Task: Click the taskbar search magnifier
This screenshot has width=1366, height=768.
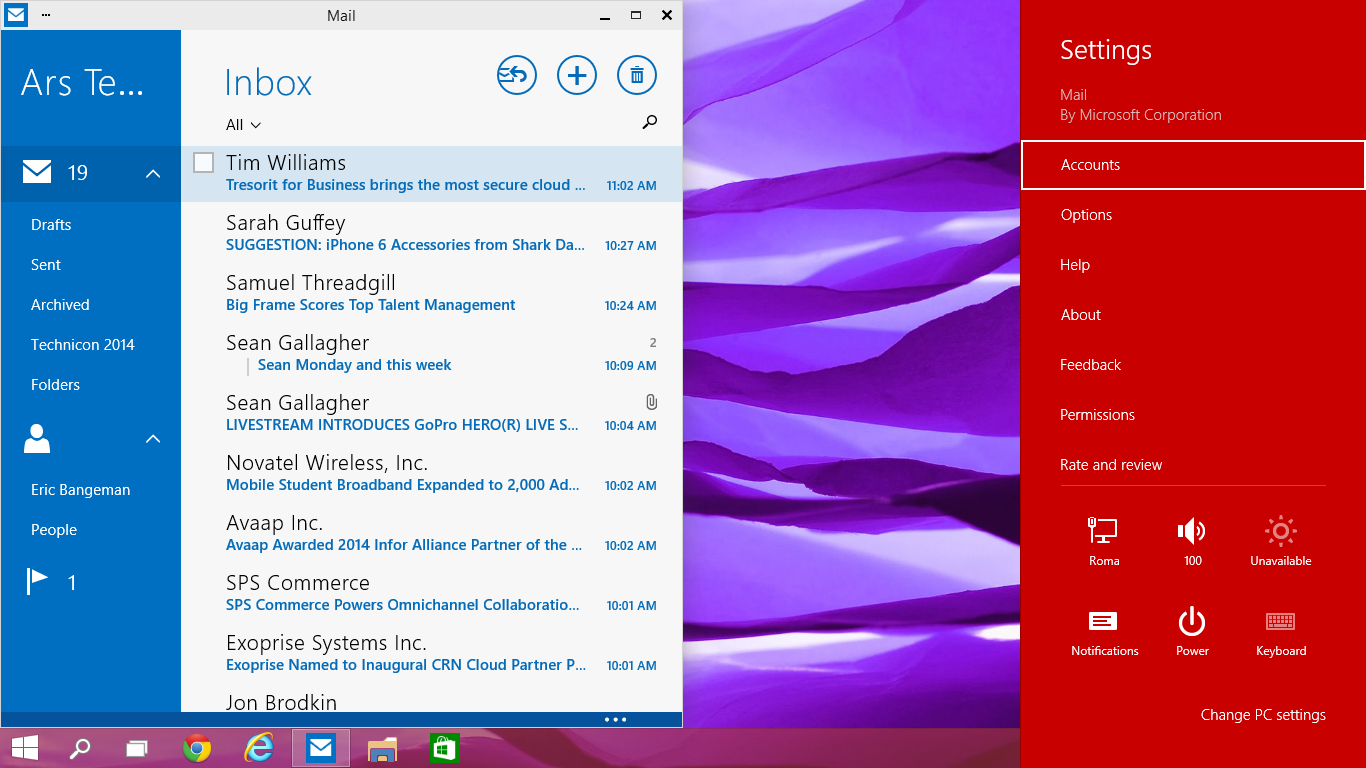Action: click(79, 748)
